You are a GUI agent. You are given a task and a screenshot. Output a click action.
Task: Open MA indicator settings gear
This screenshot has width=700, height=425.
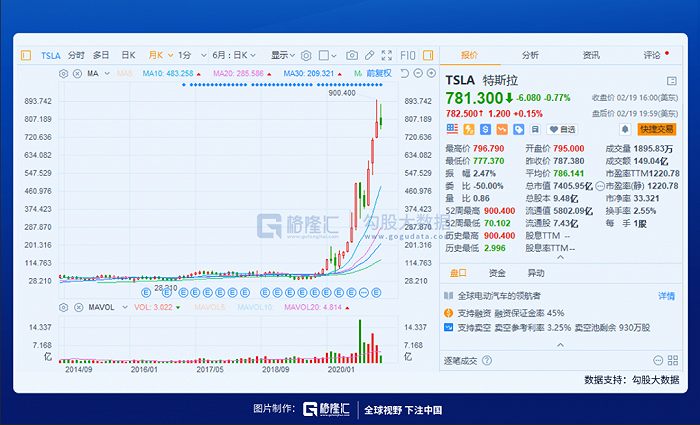(63, 74)
